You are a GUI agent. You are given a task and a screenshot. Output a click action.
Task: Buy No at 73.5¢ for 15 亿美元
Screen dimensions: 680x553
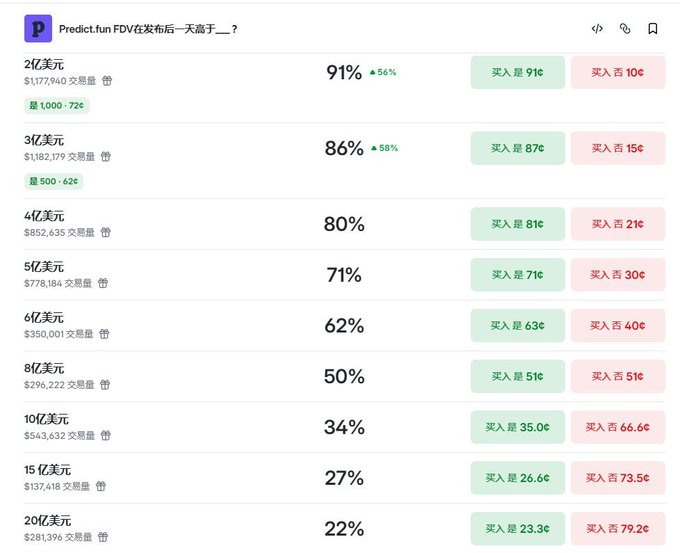pos(618,478)
